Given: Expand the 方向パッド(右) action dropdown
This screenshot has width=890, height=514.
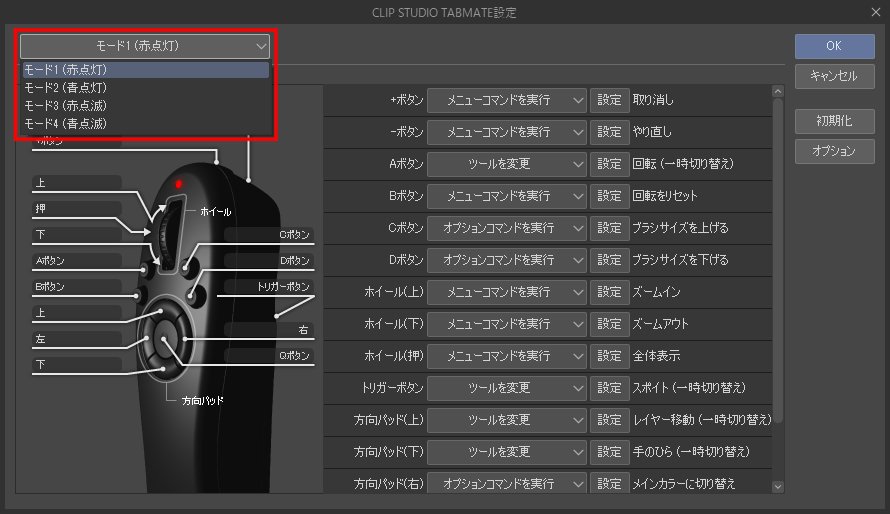Looking at the screenshot, I should tap(507, 483).
